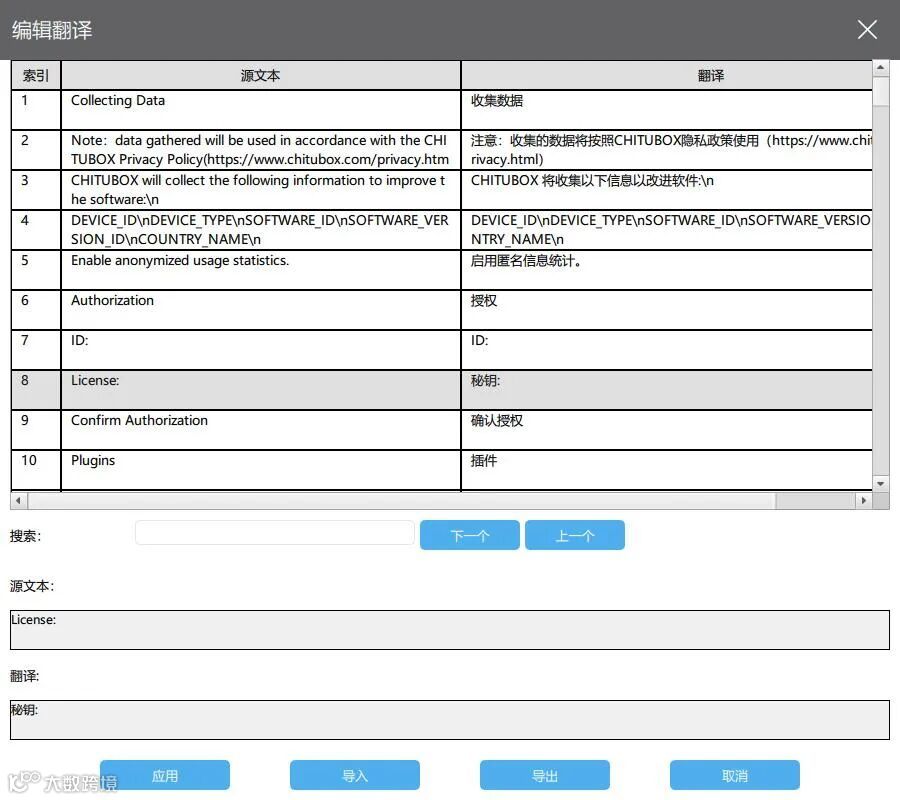This screenshot has width=900, height=800.
Task: Select translation cell 收集数据
Action: click(x=667, y=110)
